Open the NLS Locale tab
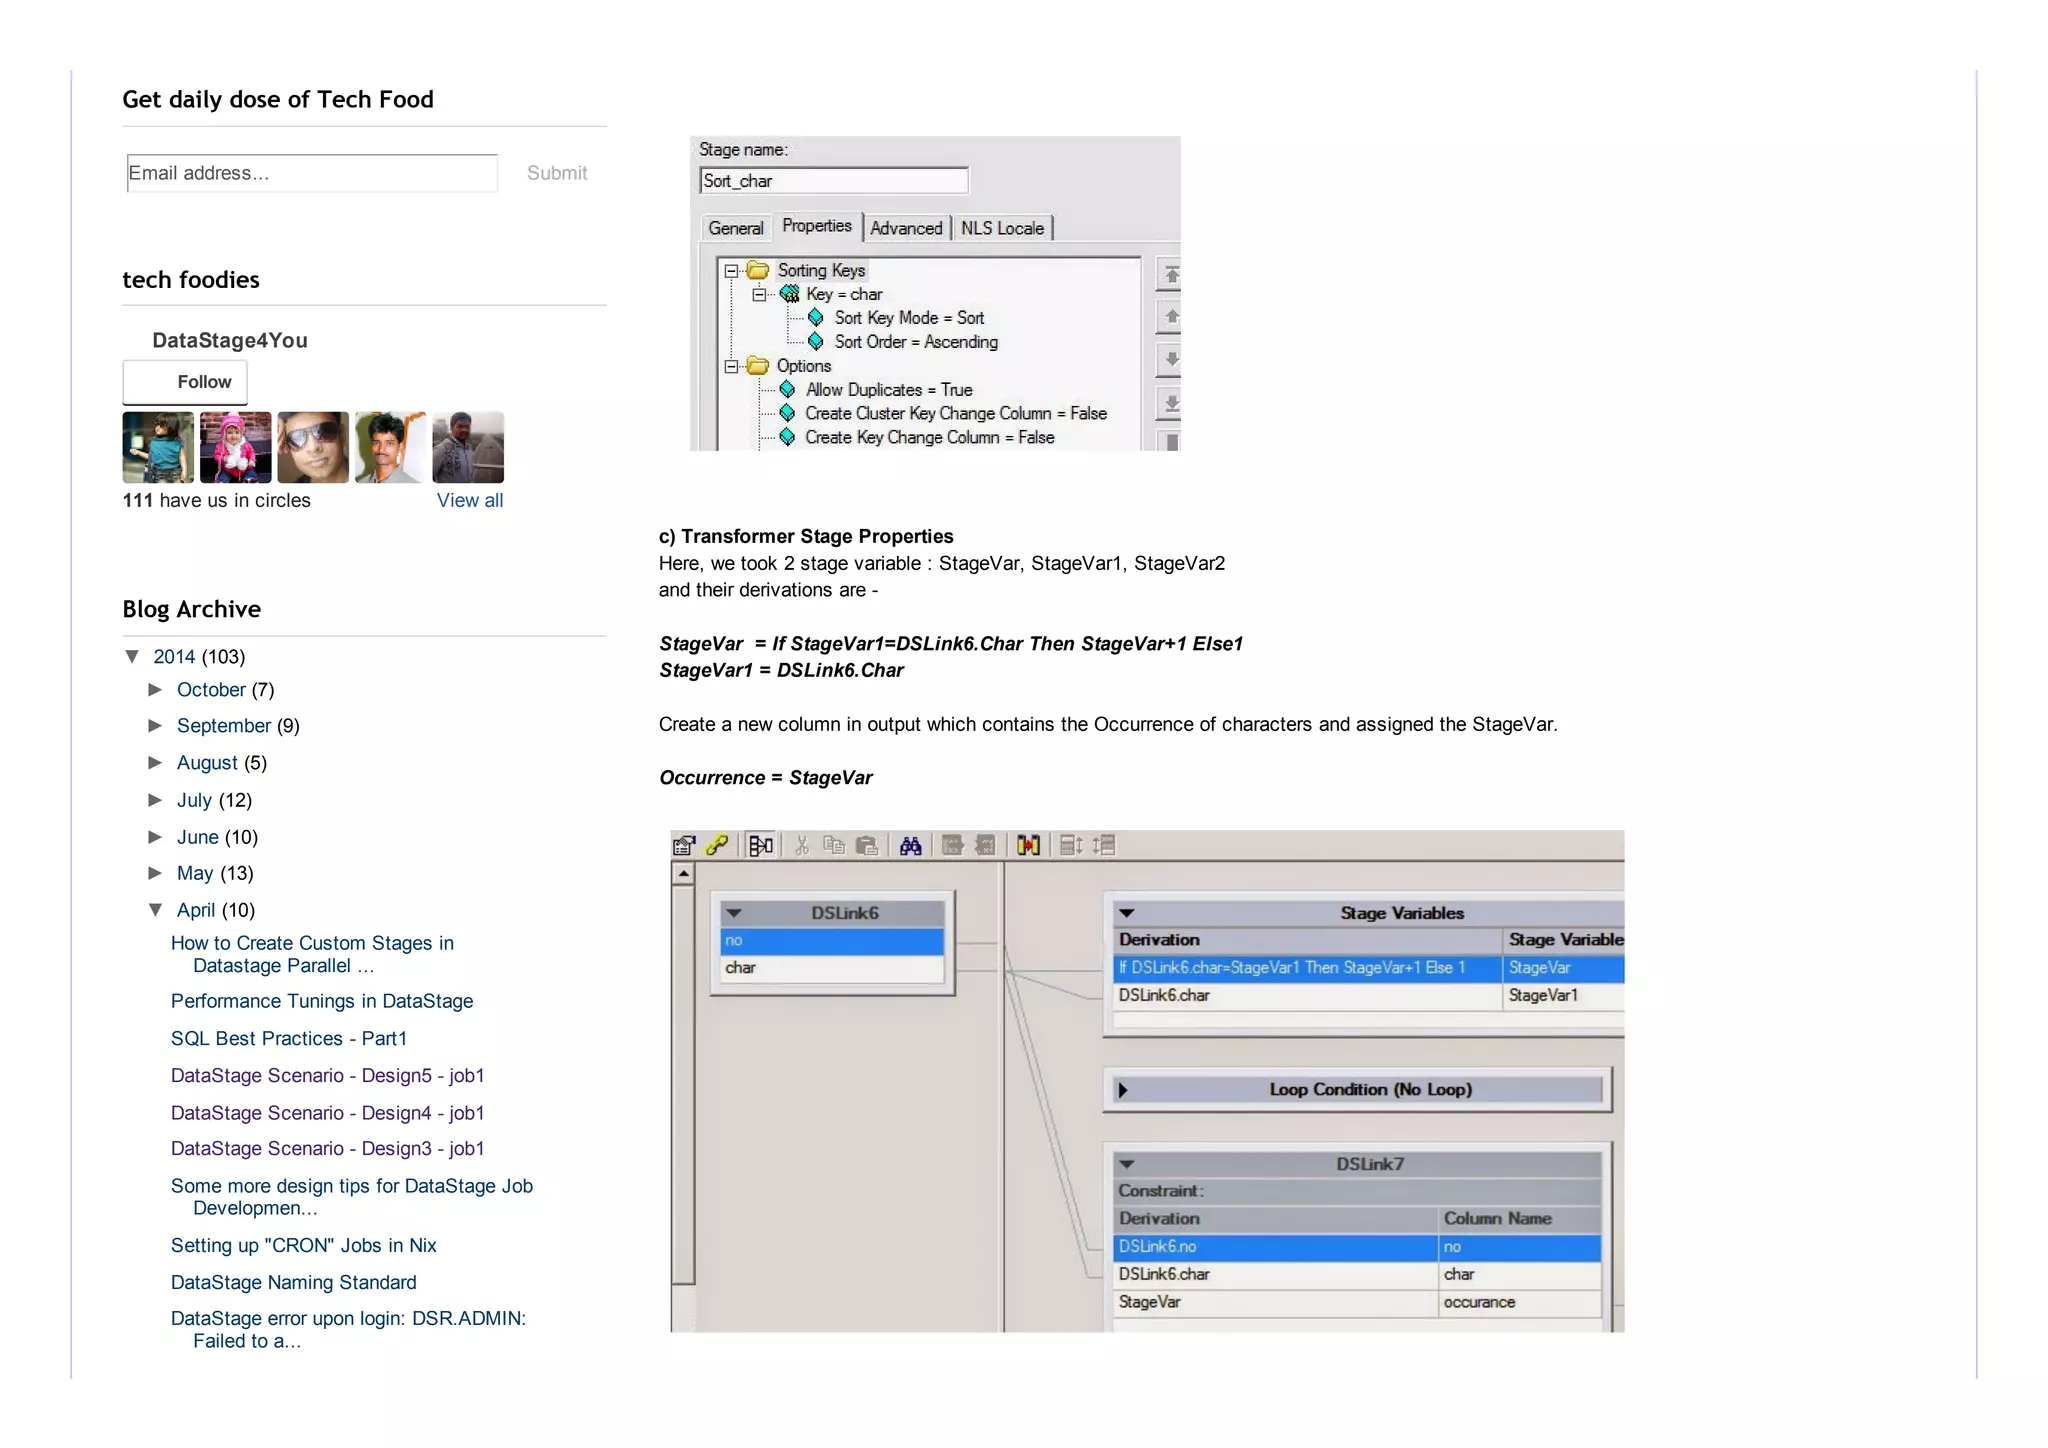This screenshot has height=1448, width=2048. (1002, 228)
